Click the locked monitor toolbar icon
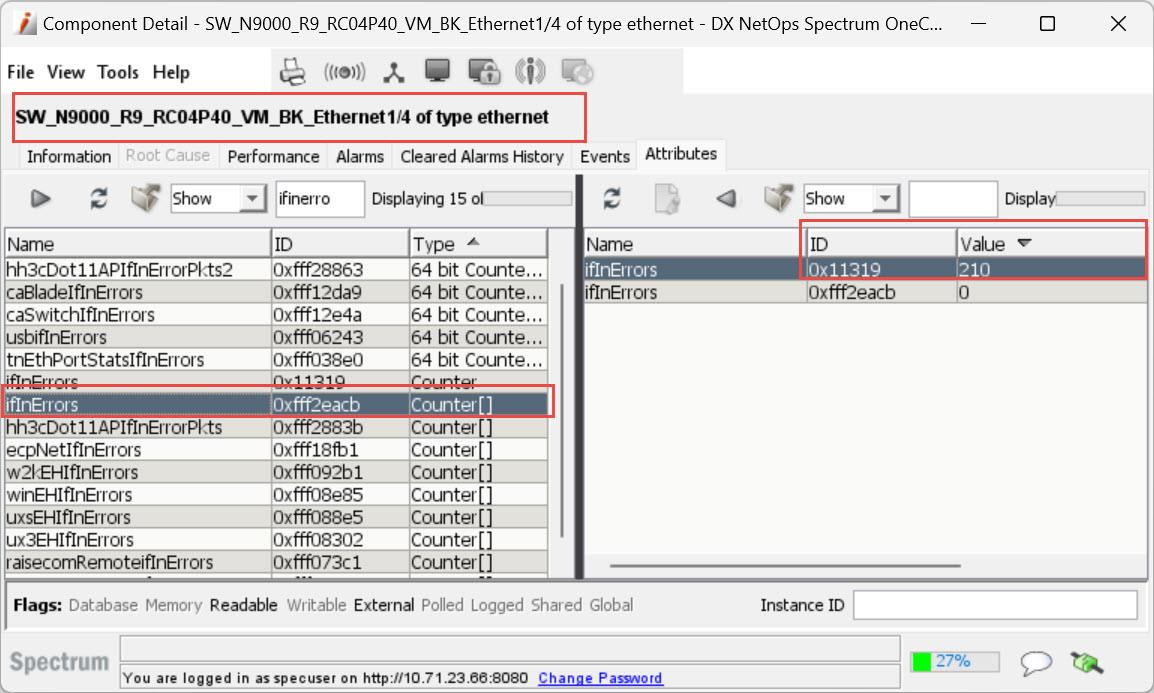The width and height of the screenshot is (1154, 693). [484, 71]
